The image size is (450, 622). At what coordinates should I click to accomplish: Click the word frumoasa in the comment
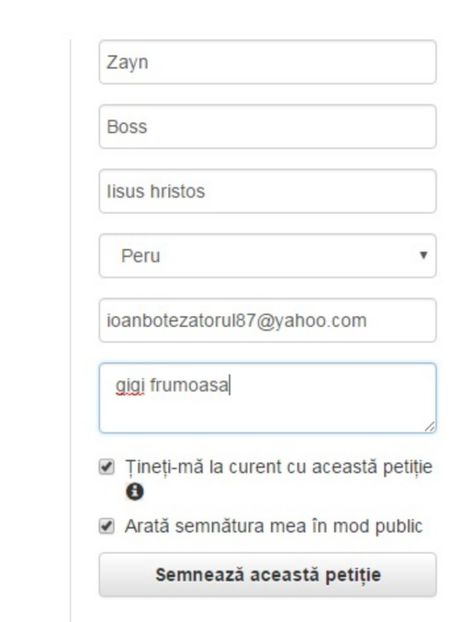pos(189,385)
